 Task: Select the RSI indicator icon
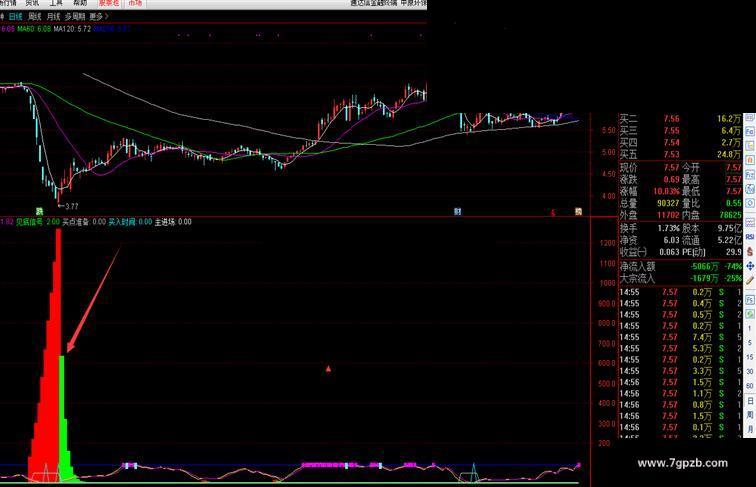point(750,237)
